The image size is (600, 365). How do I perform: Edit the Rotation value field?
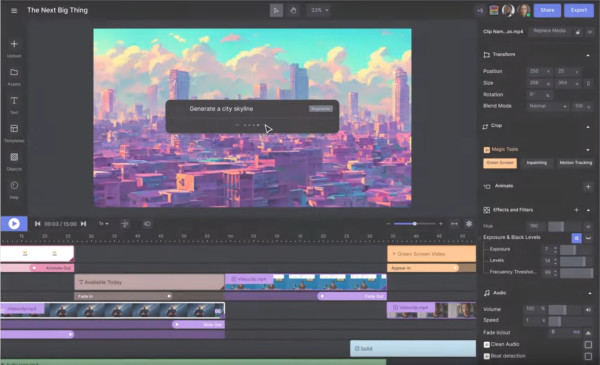(540, 95)
